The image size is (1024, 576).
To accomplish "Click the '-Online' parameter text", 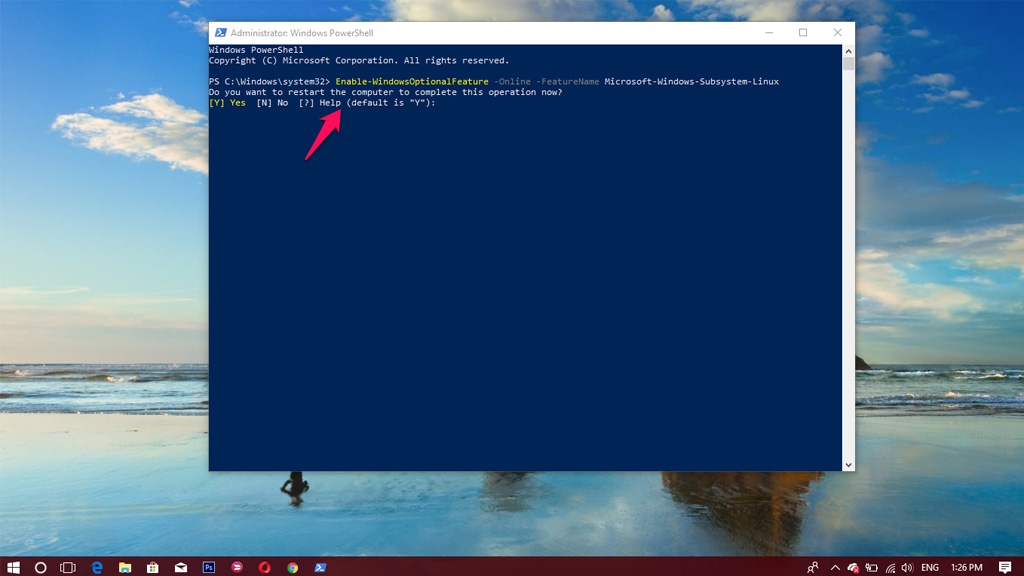I will pyautogui.click(x=513, y=82).
